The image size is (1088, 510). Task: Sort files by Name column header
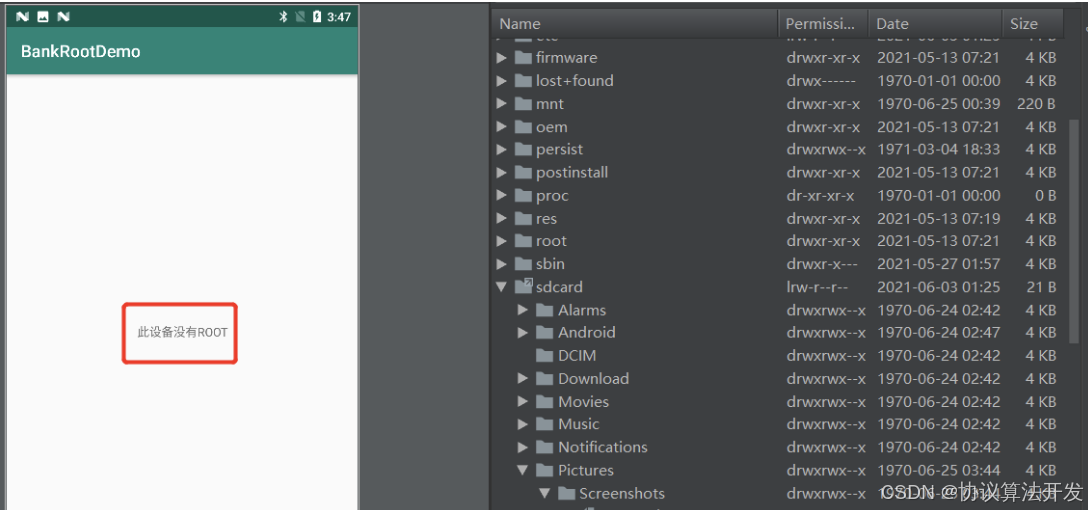click(x=635, y=24)
